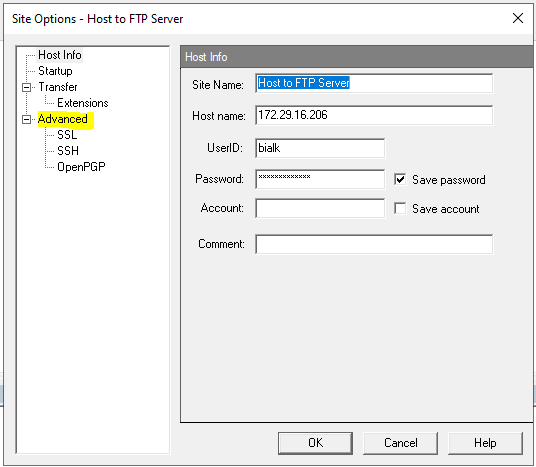Focus the Site Name field

click(374, 83)
